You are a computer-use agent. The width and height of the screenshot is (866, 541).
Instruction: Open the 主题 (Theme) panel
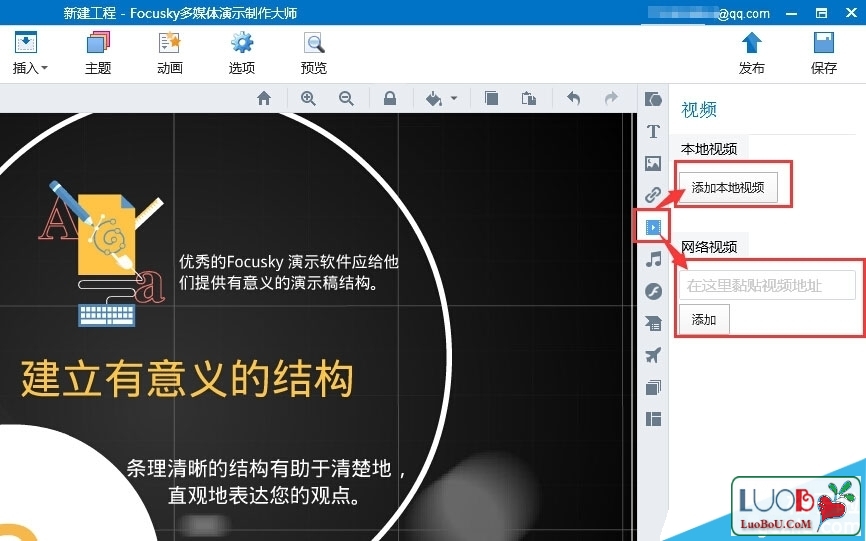(98, 53)
